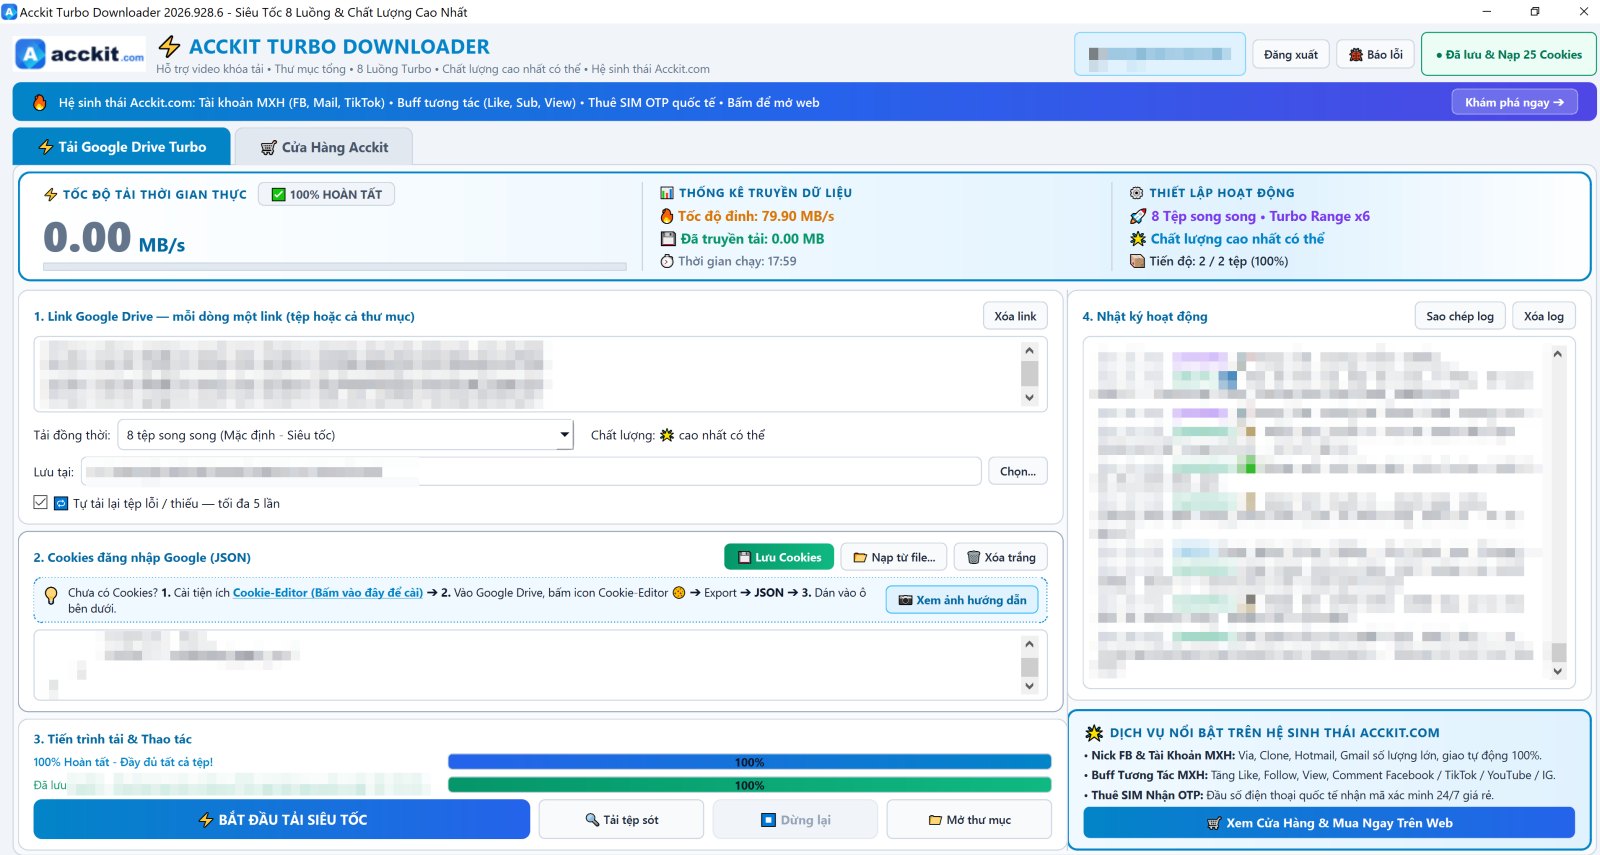
Task: Click the orange Cookie-Editor icon in the hint text
Action: (x=679, y=593)
